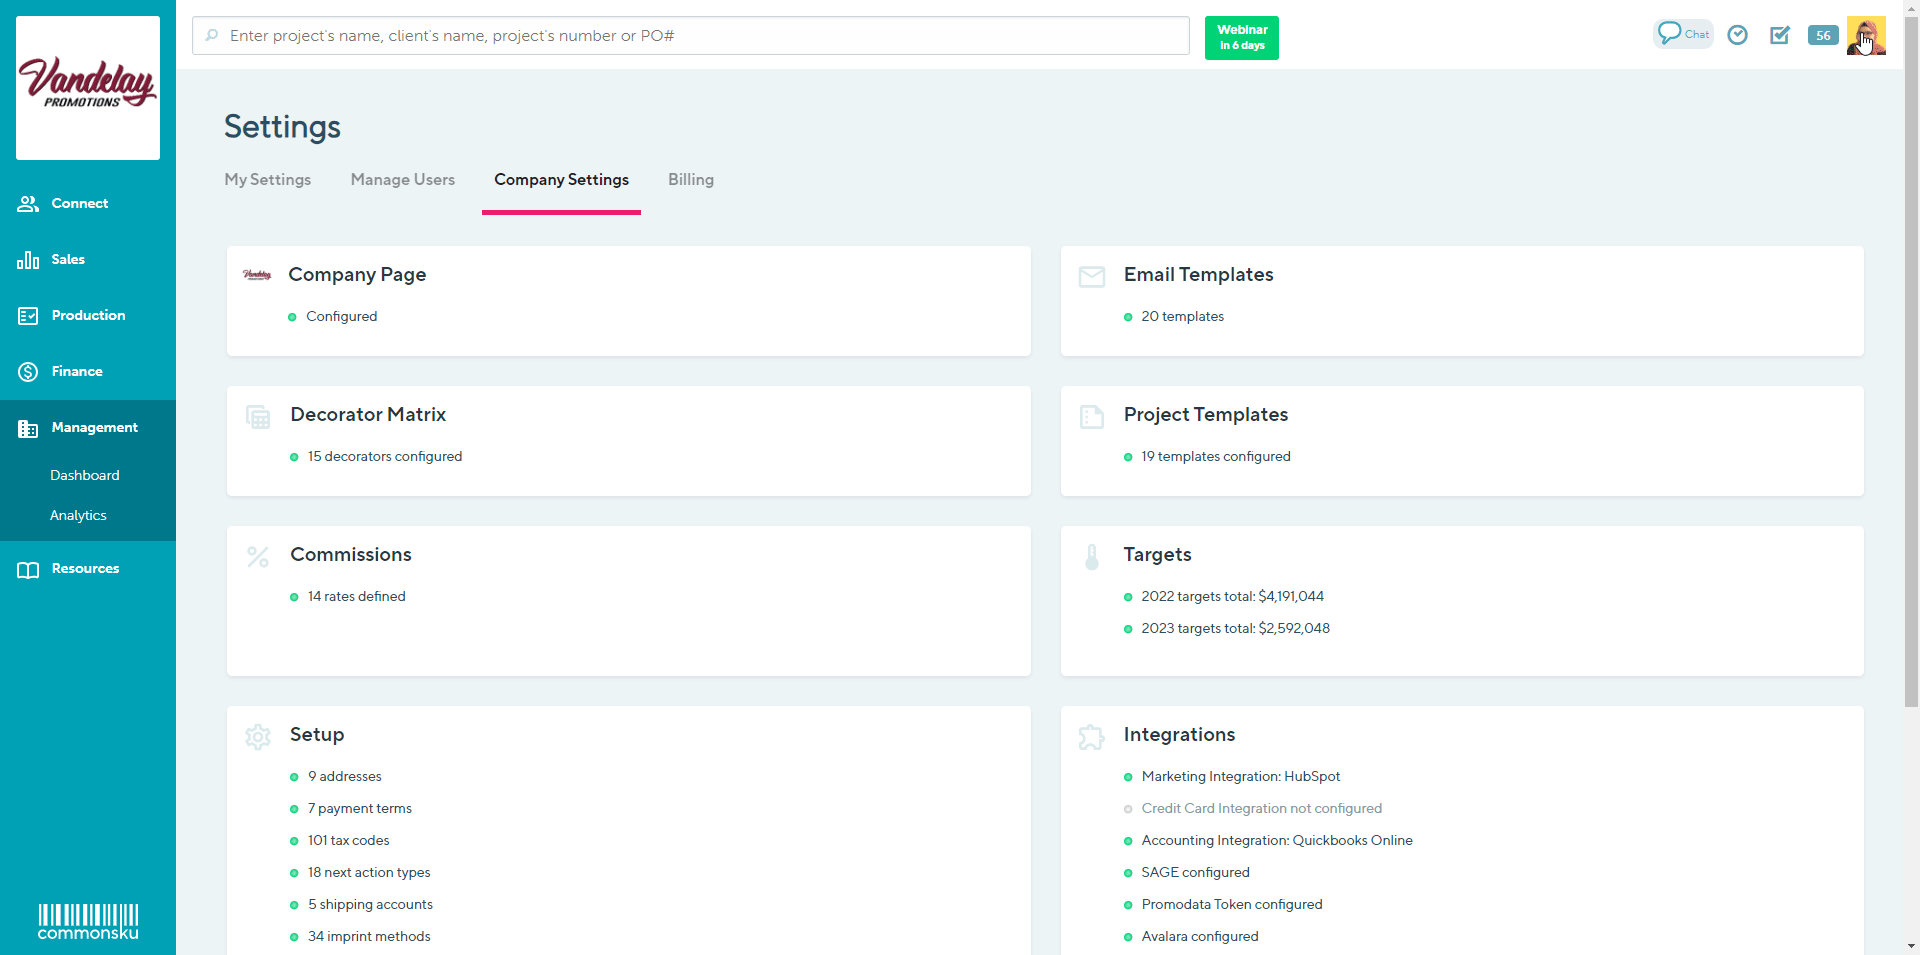This screenshot has height=955, width=1920.
Task: Click the 56 notifications badge
Action: pyautogui.click(x=1822, y=35)
